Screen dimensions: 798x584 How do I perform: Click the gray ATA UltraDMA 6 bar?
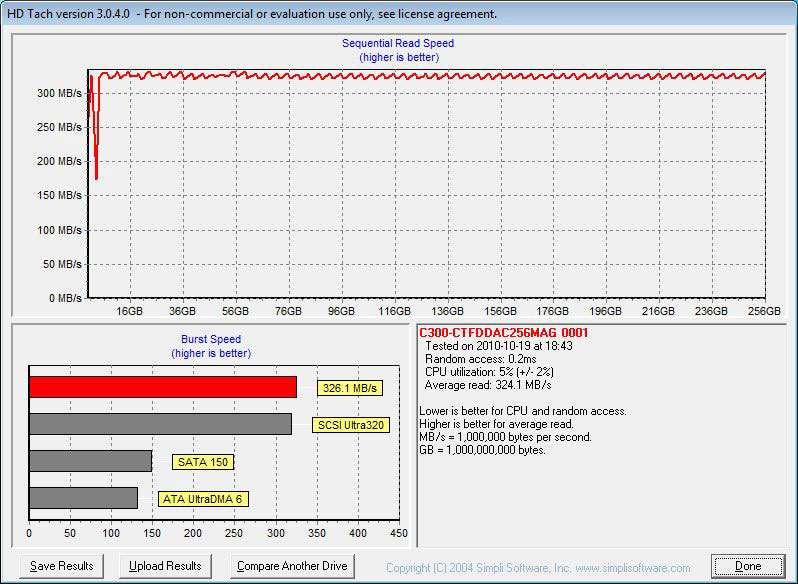point(83,498)
